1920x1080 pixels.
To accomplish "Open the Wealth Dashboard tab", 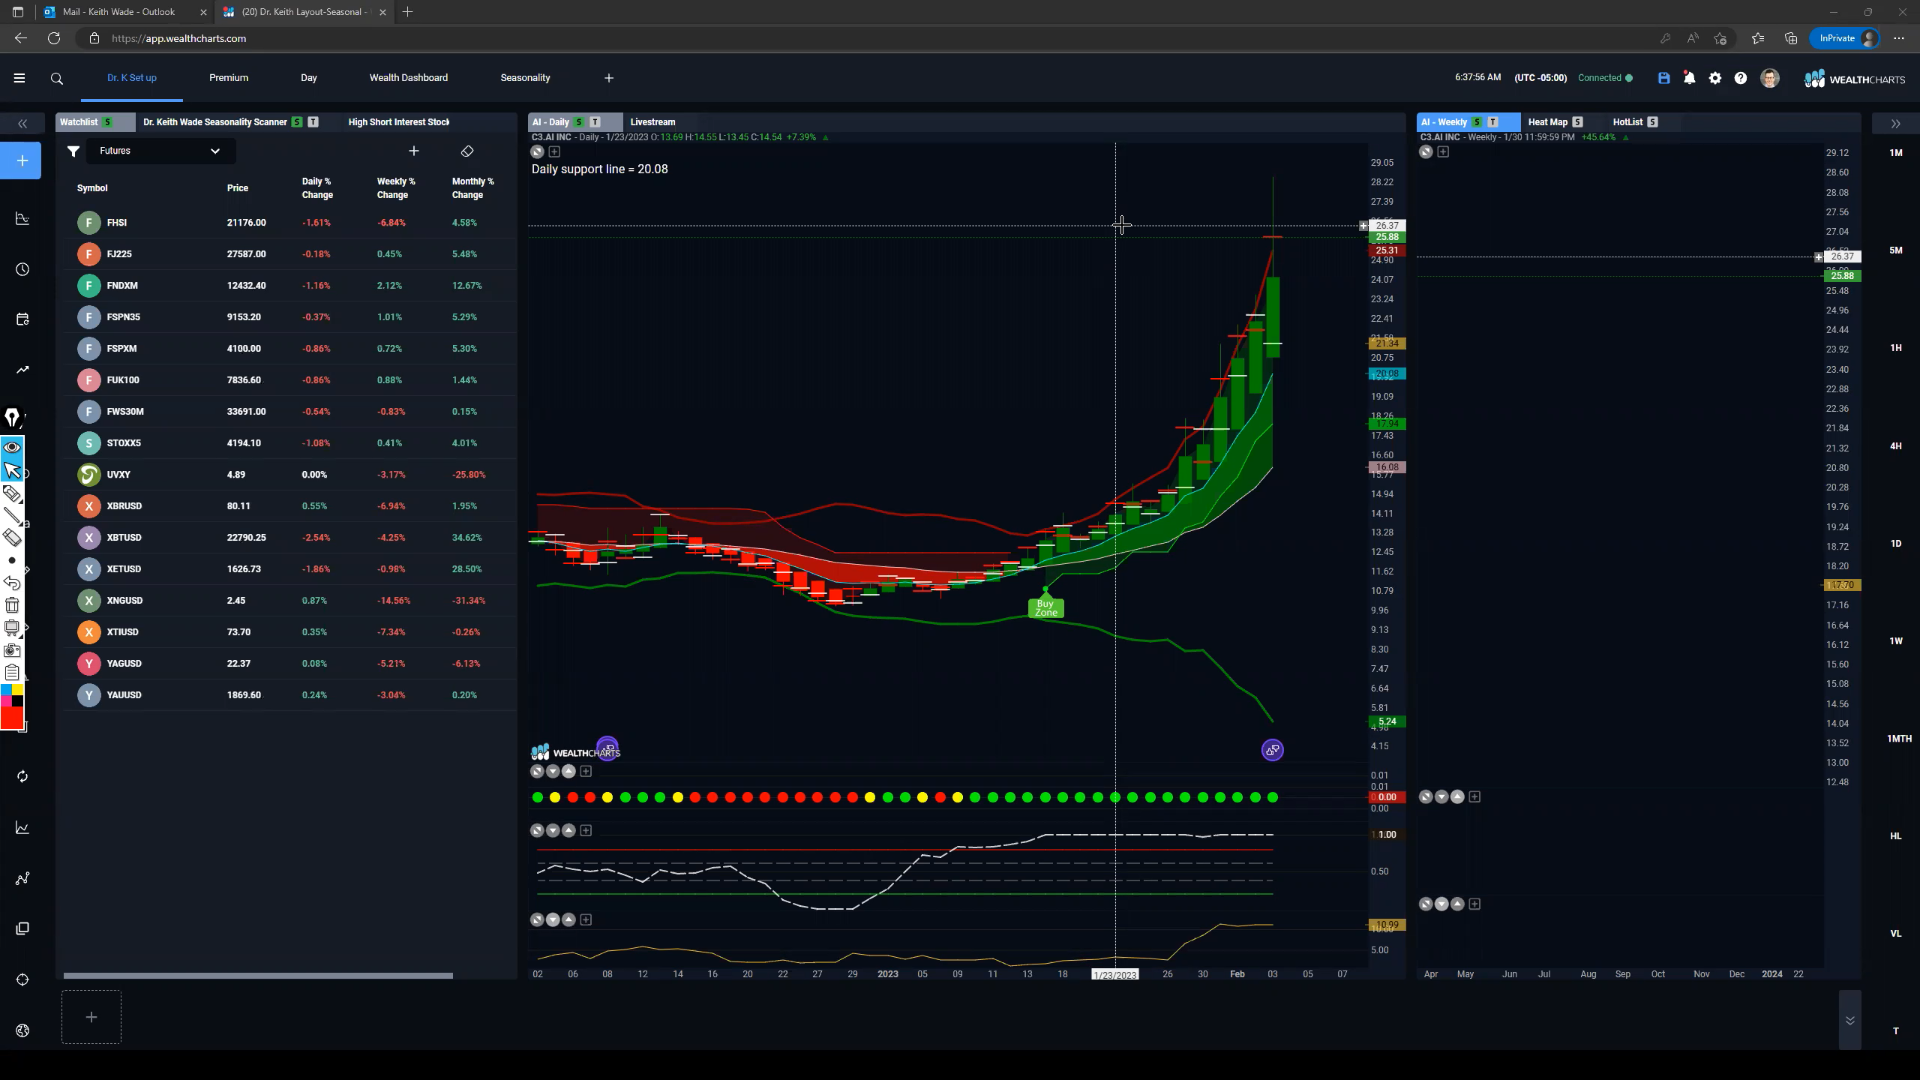I will pyautogui.click(x=409, y=78).
